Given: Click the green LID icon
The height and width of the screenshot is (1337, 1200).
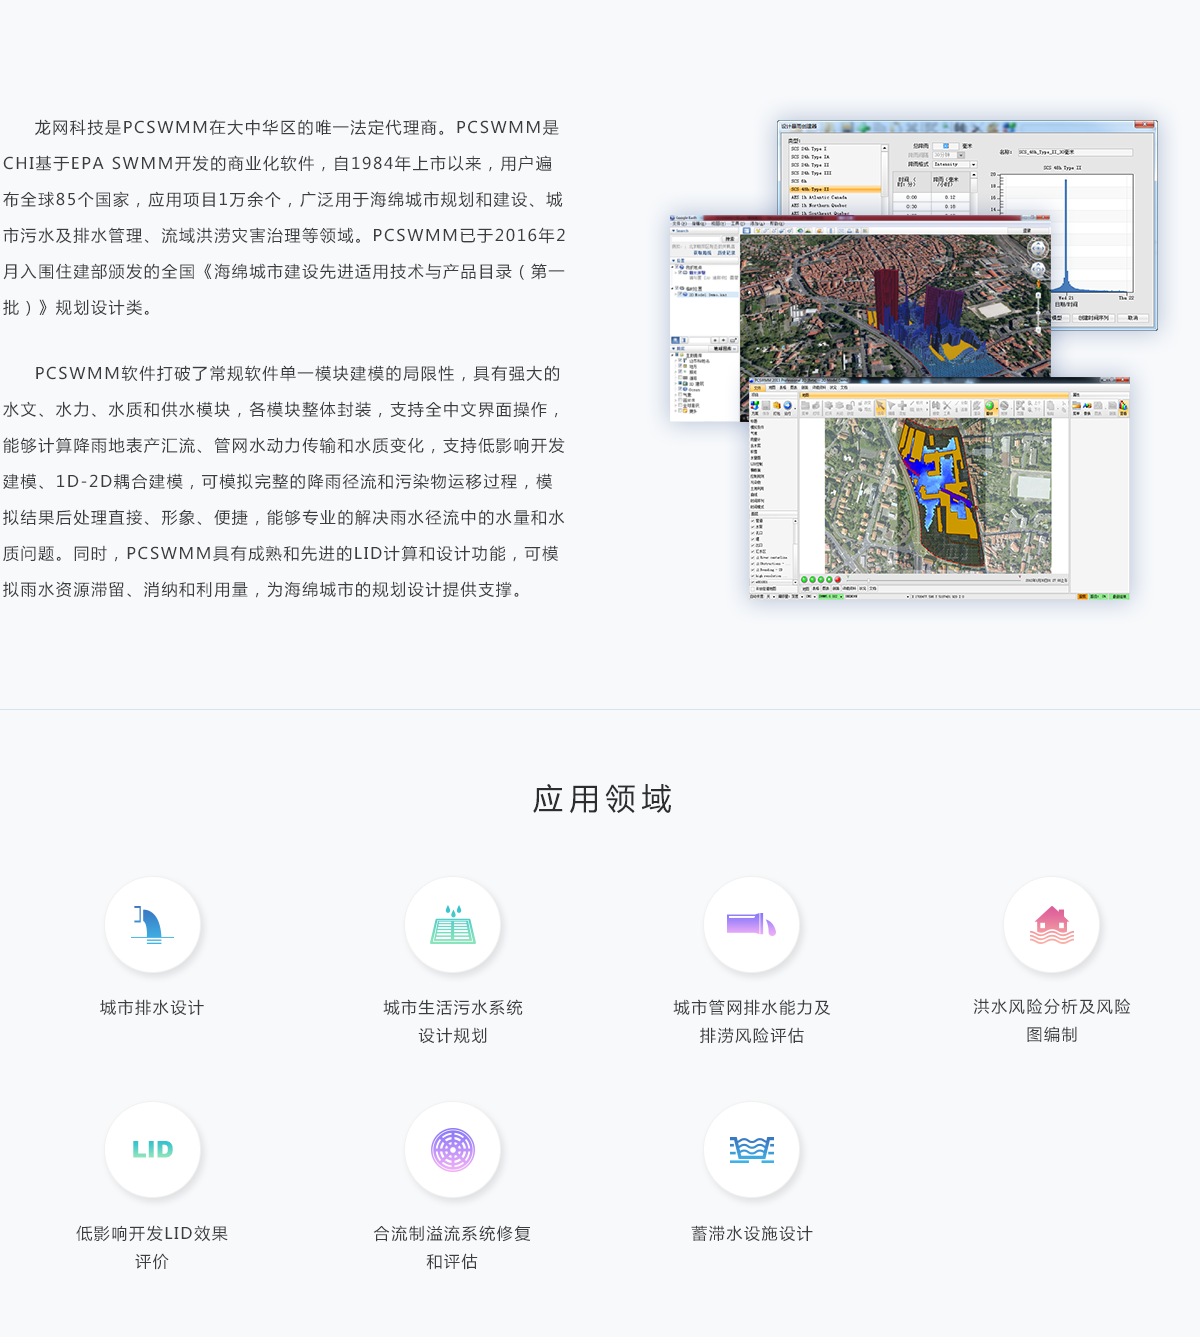Looking at the screenshot, I should (152, 1150).
